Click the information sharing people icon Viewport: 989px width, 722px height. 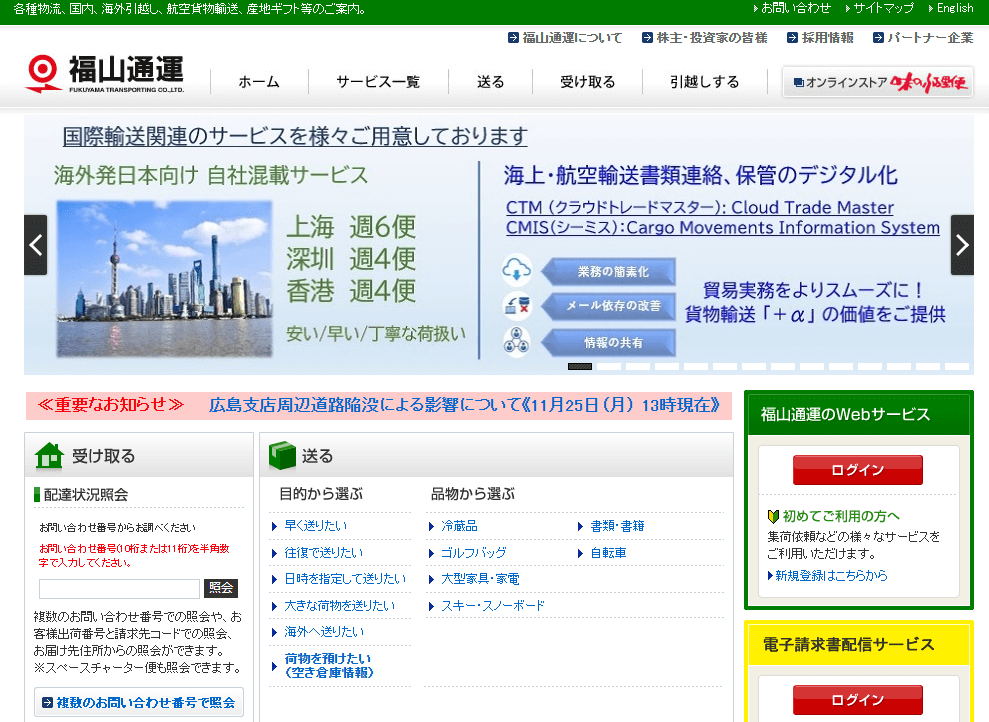click(x=517, y=341)
